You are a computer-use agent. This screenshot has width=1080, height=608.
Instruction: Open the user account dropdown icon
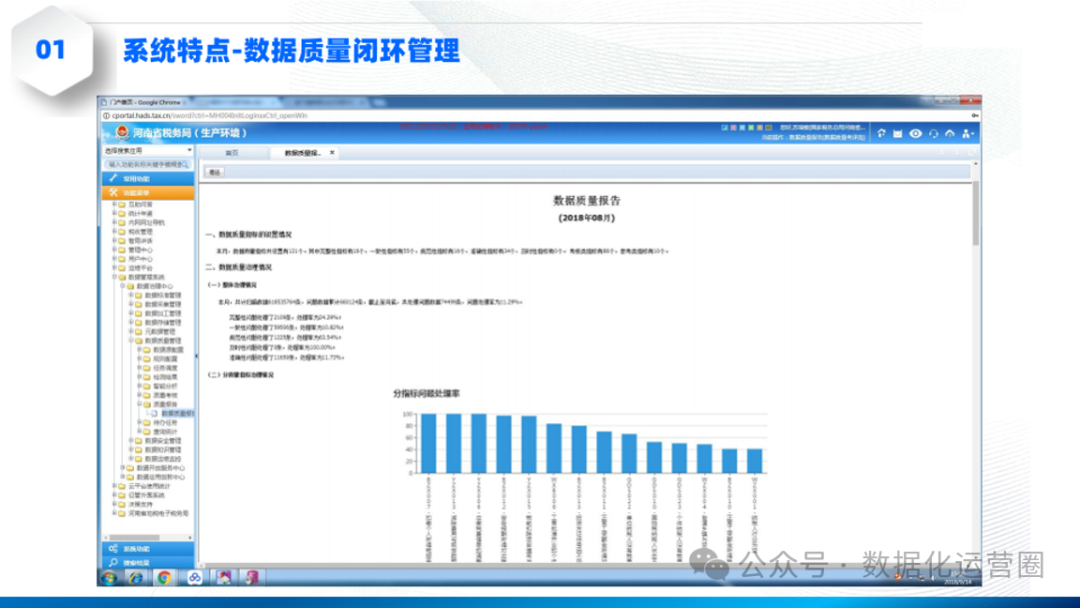967,134
